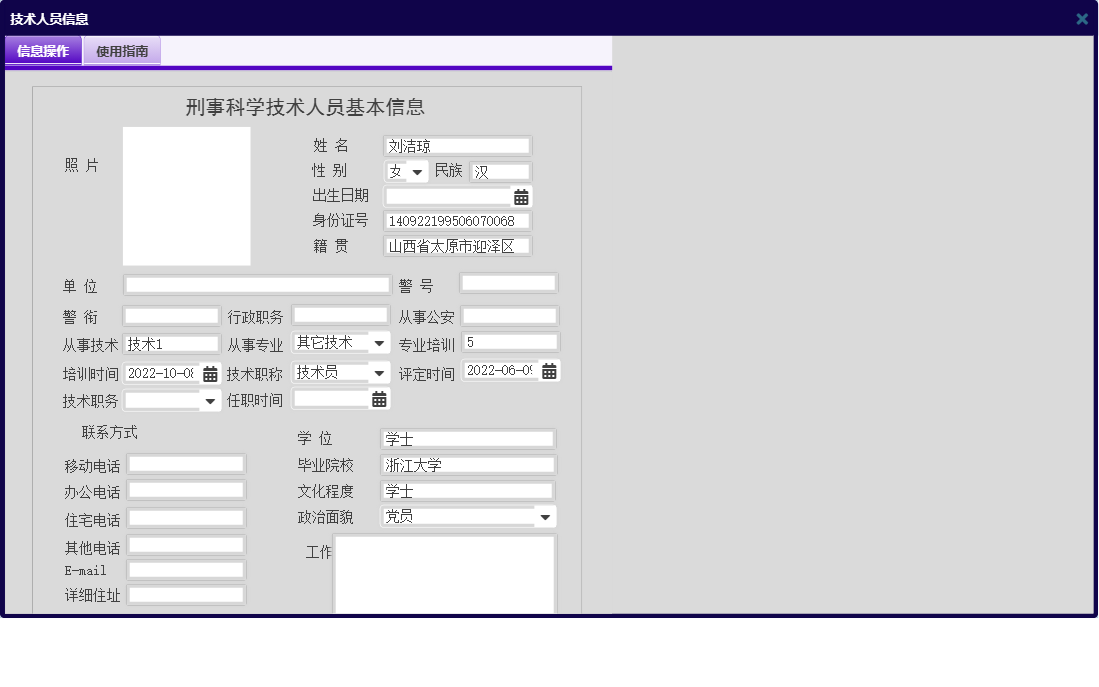Select the 信息操作 tab
The height and width of the screenshot is (687, 1099).
pos(42,49)
